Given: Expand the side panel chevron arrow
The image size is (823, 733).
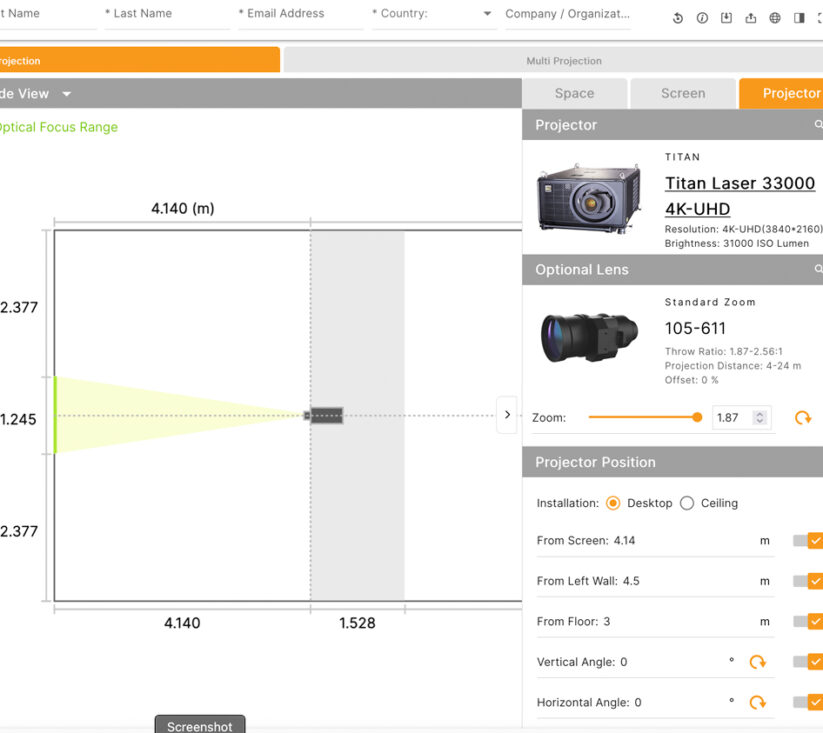Looking at the screenshot, I should [507, 414].
